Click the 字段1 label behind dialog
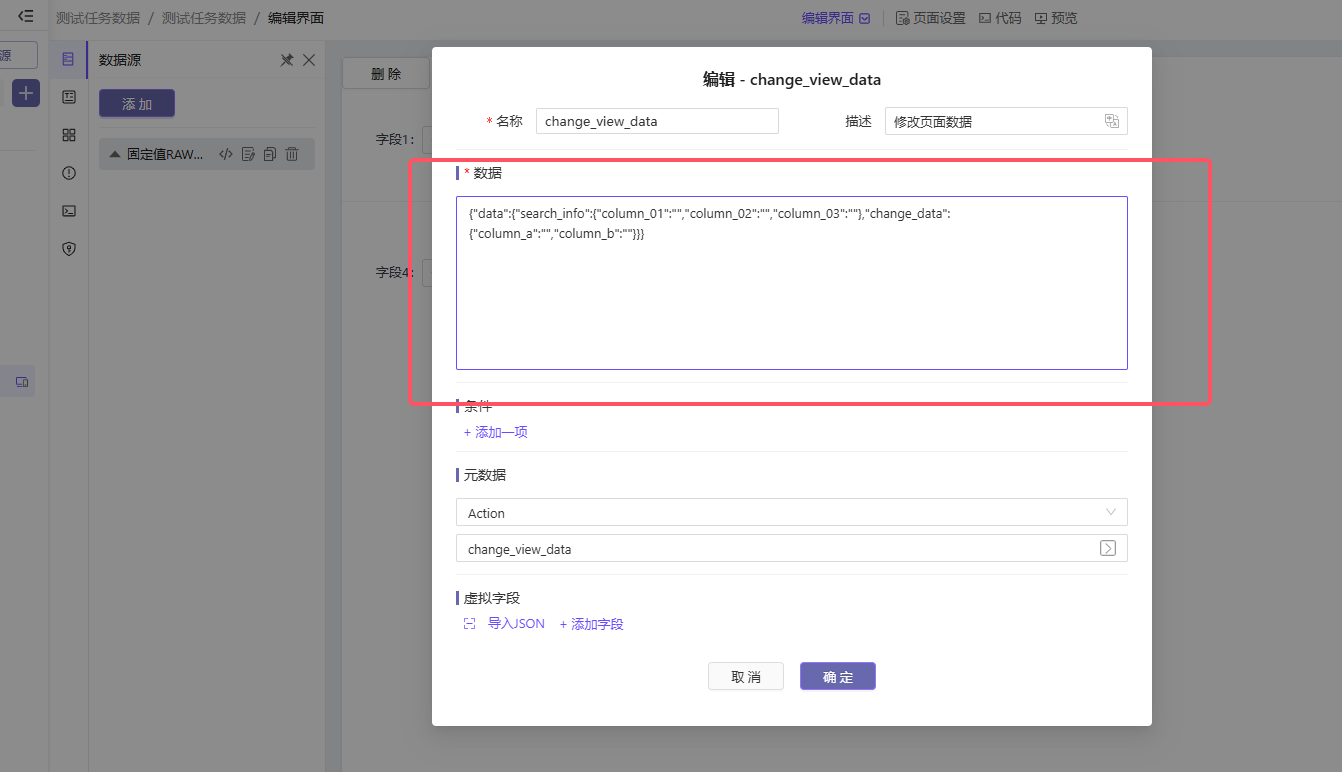1342x772 pixels. pyautogui.click(x=395, y=139)
